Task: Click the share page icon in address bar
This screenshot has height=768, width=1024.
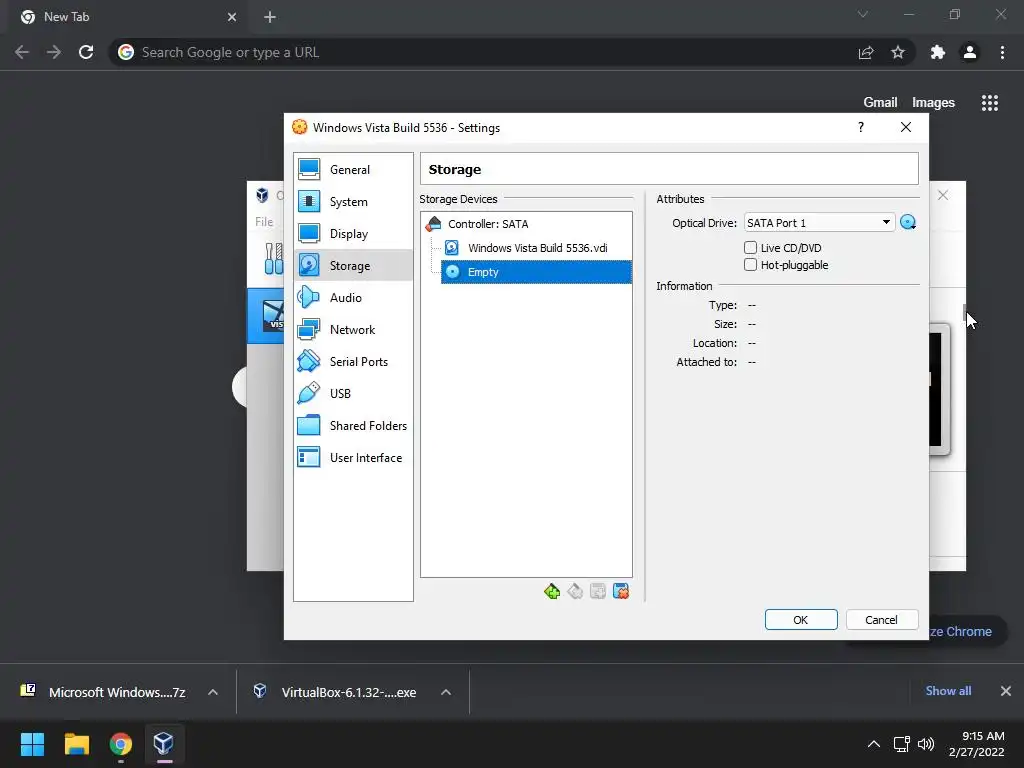Action: [x=866, y=52]
